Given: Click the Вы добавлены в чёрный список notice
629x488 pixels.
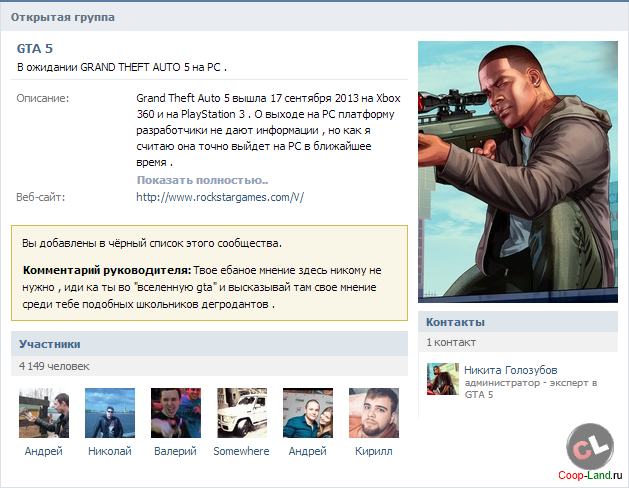Looking at the screenshot, I should click(152, 243).
